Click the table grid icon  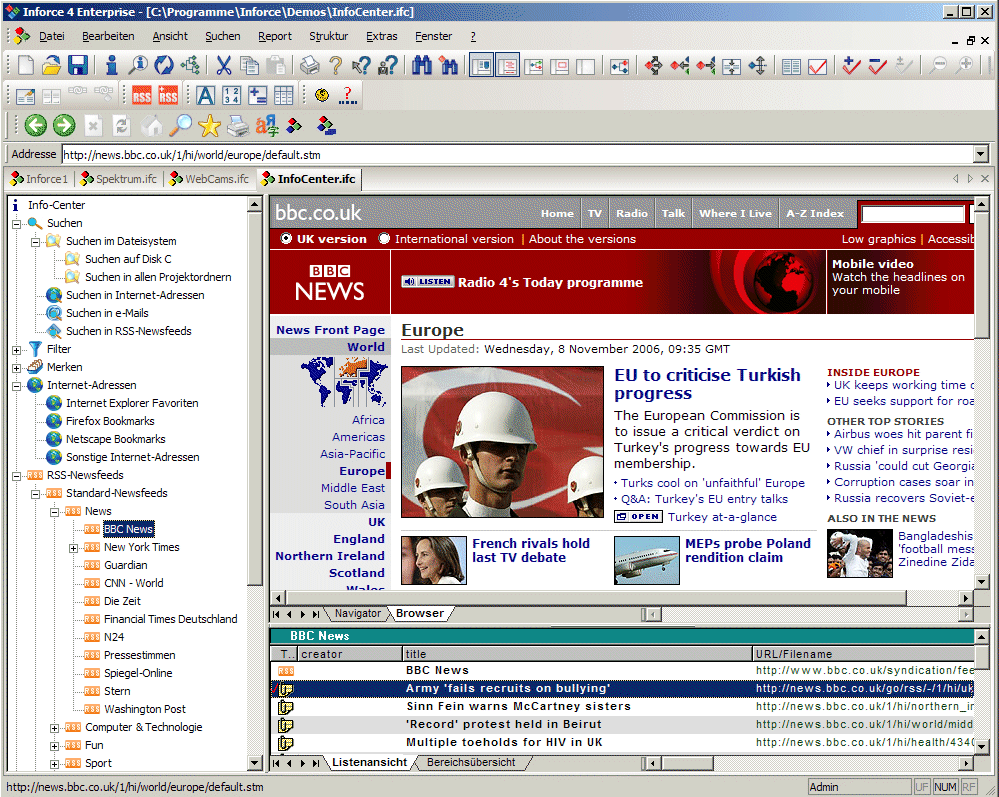[284, 96]
